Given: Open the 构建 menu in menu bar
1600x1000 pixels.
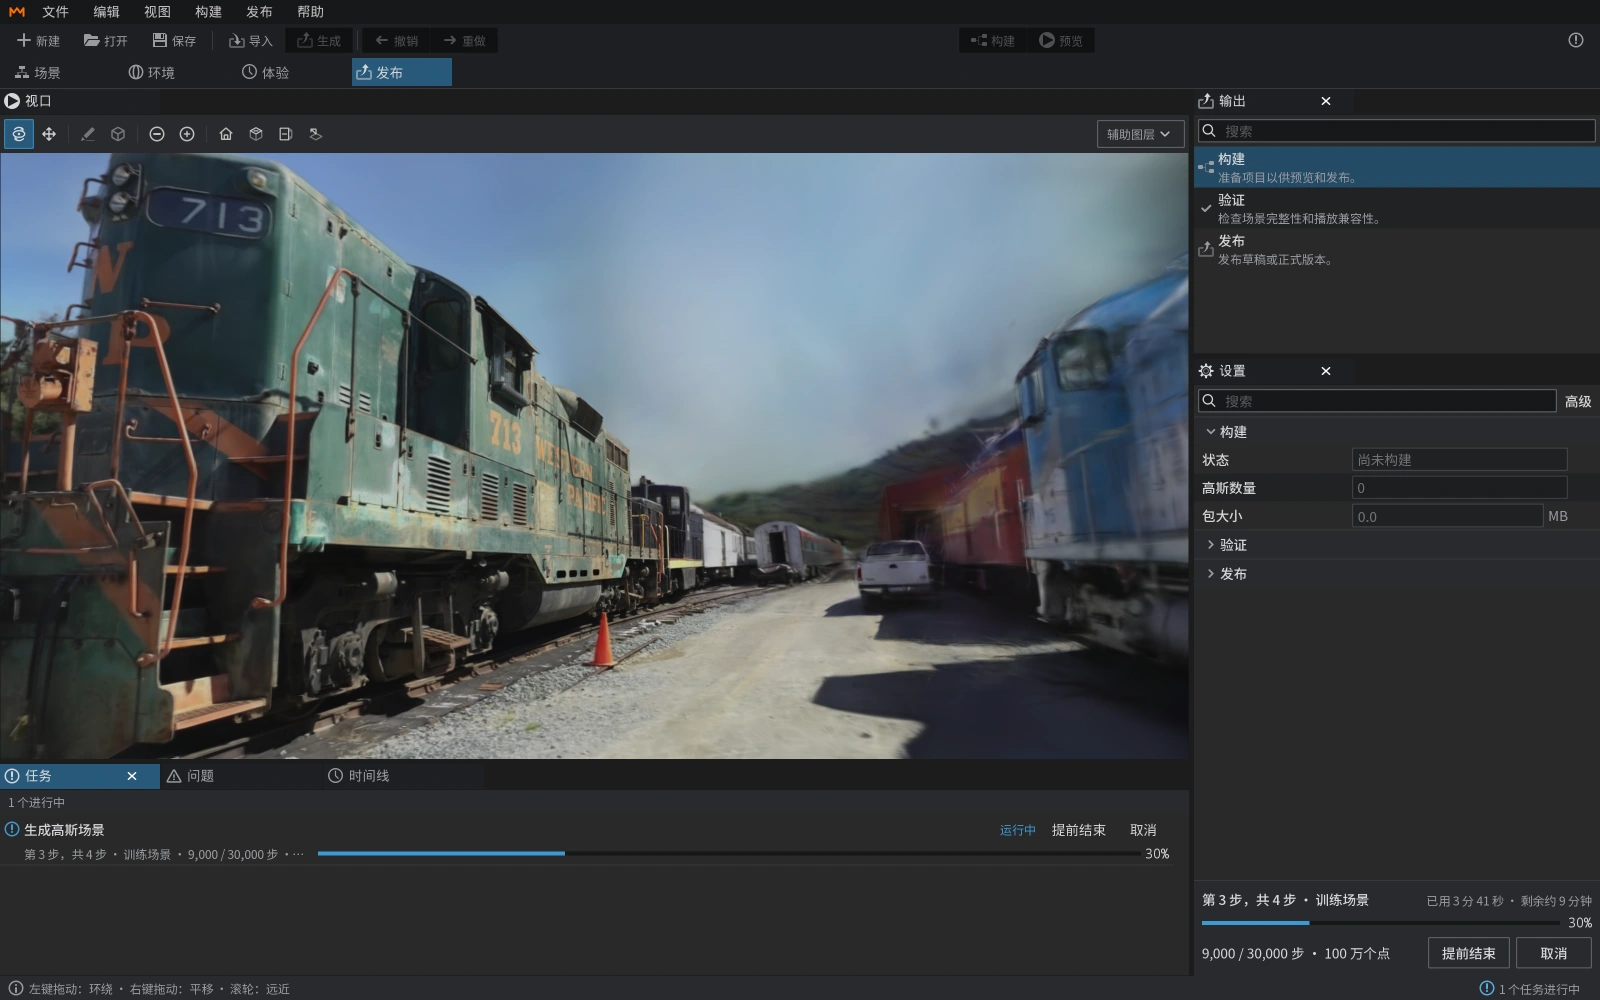Looking at the screenshot, I should pos(208,12).
